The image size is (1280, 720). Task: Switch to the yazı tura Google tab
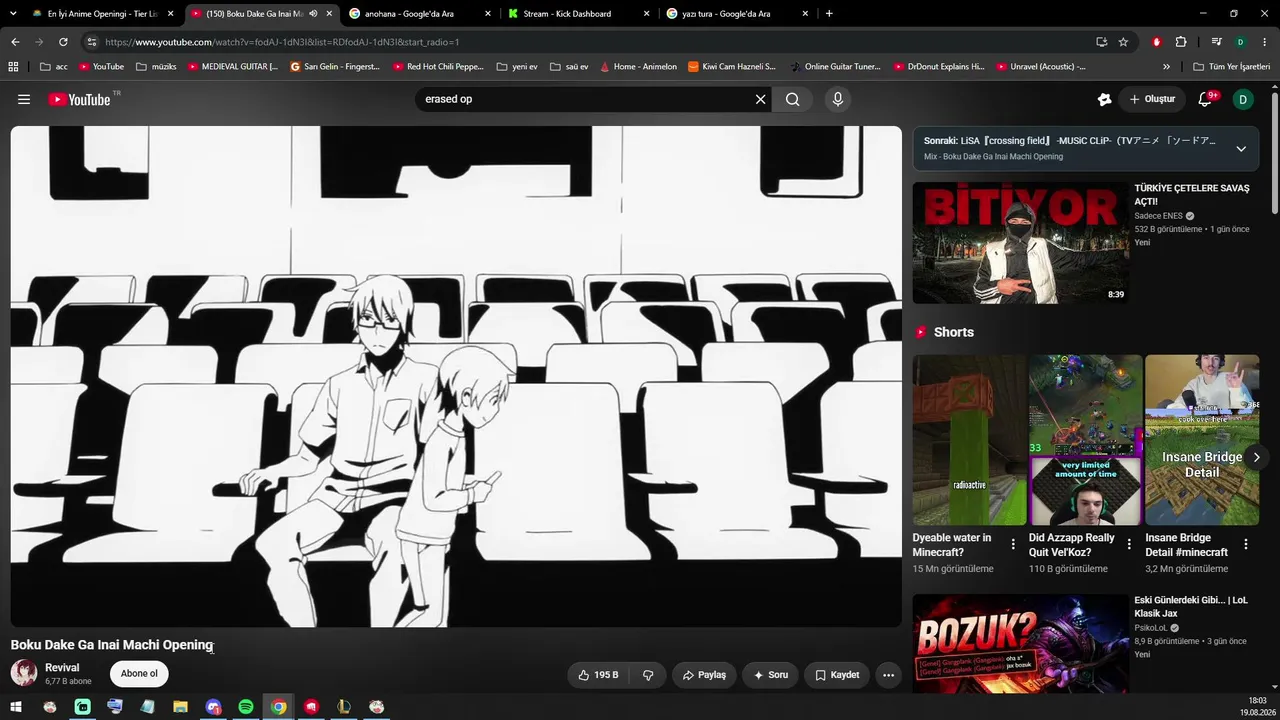click(736, 14)
